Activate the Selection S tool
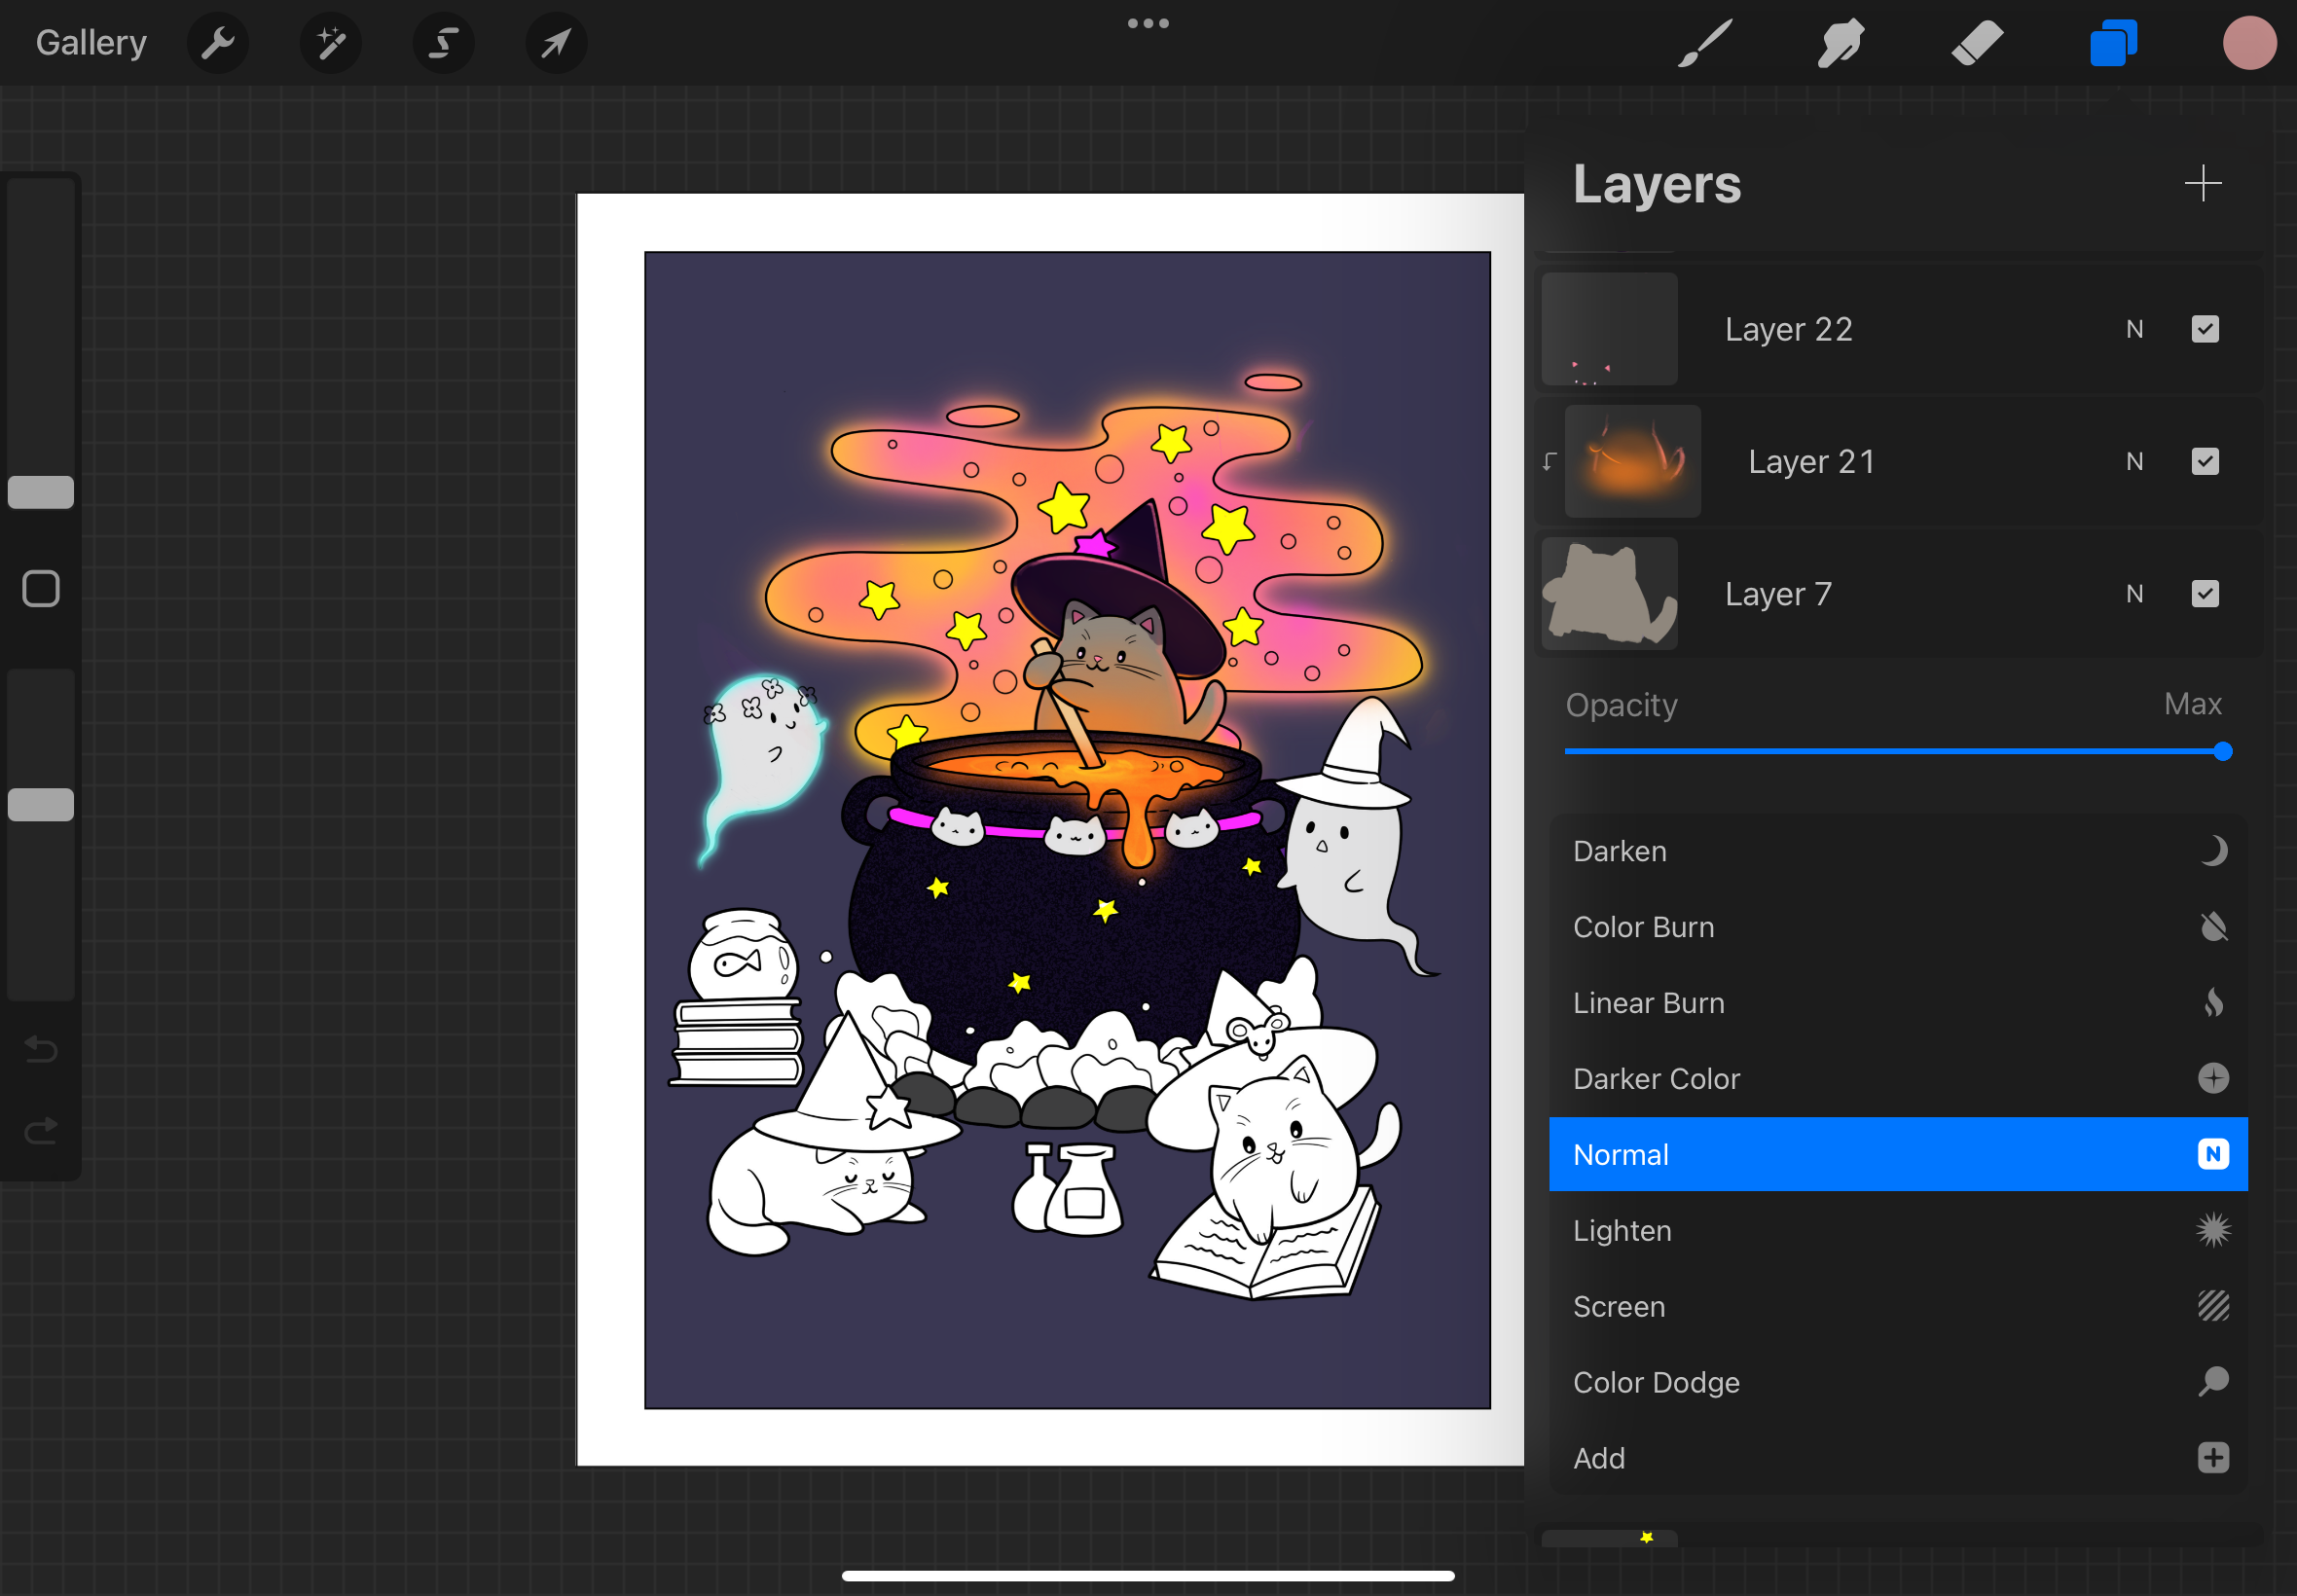 tap(443, 43)
